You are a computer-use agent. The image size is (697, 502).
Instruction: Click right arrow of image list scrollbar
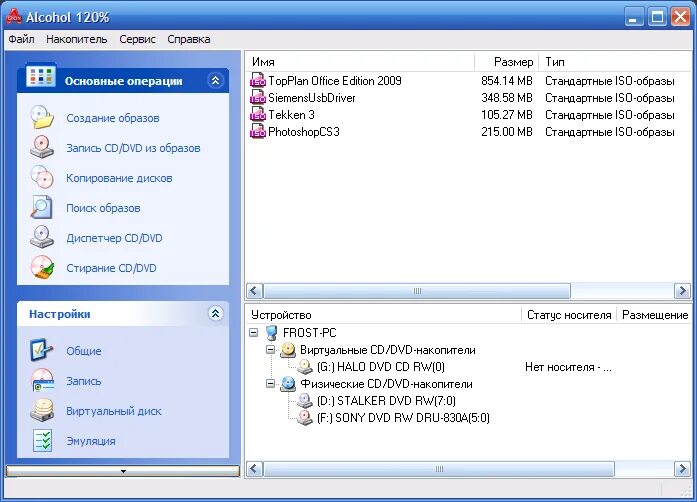coord(682,291)
